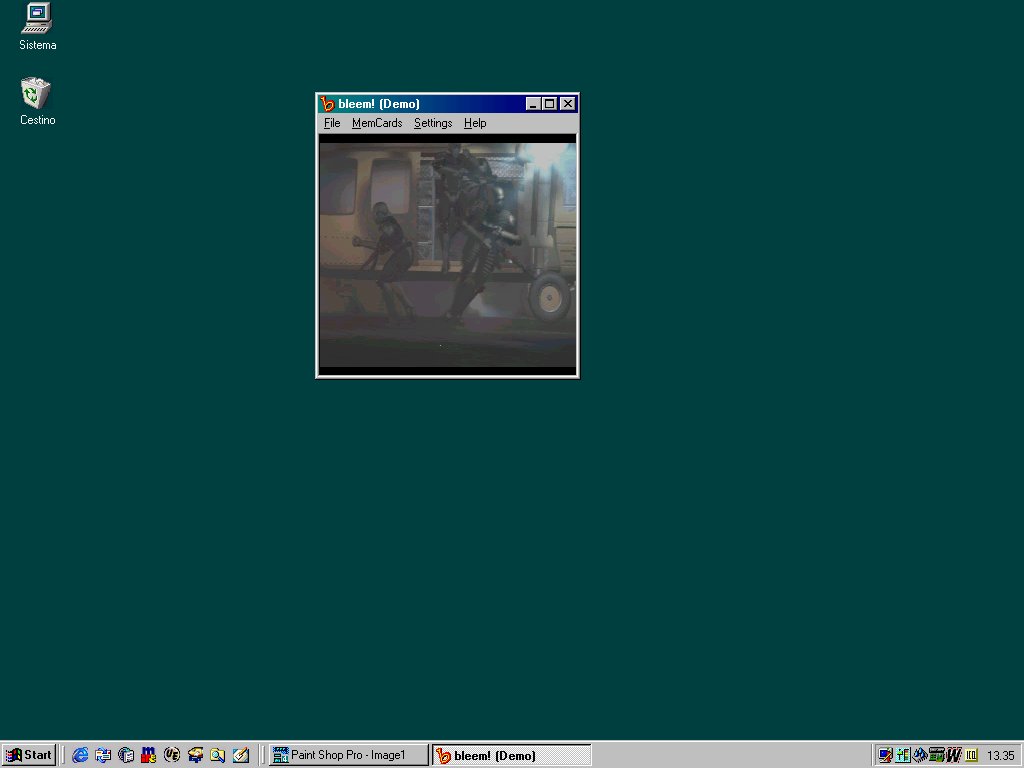Open the File menu in bleem!
1024x768 pixels.
point(332,123)
